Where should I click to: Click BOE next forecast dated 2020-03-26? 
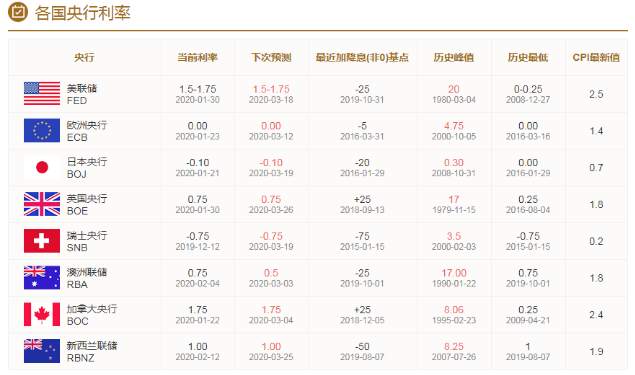coord(271,205)
